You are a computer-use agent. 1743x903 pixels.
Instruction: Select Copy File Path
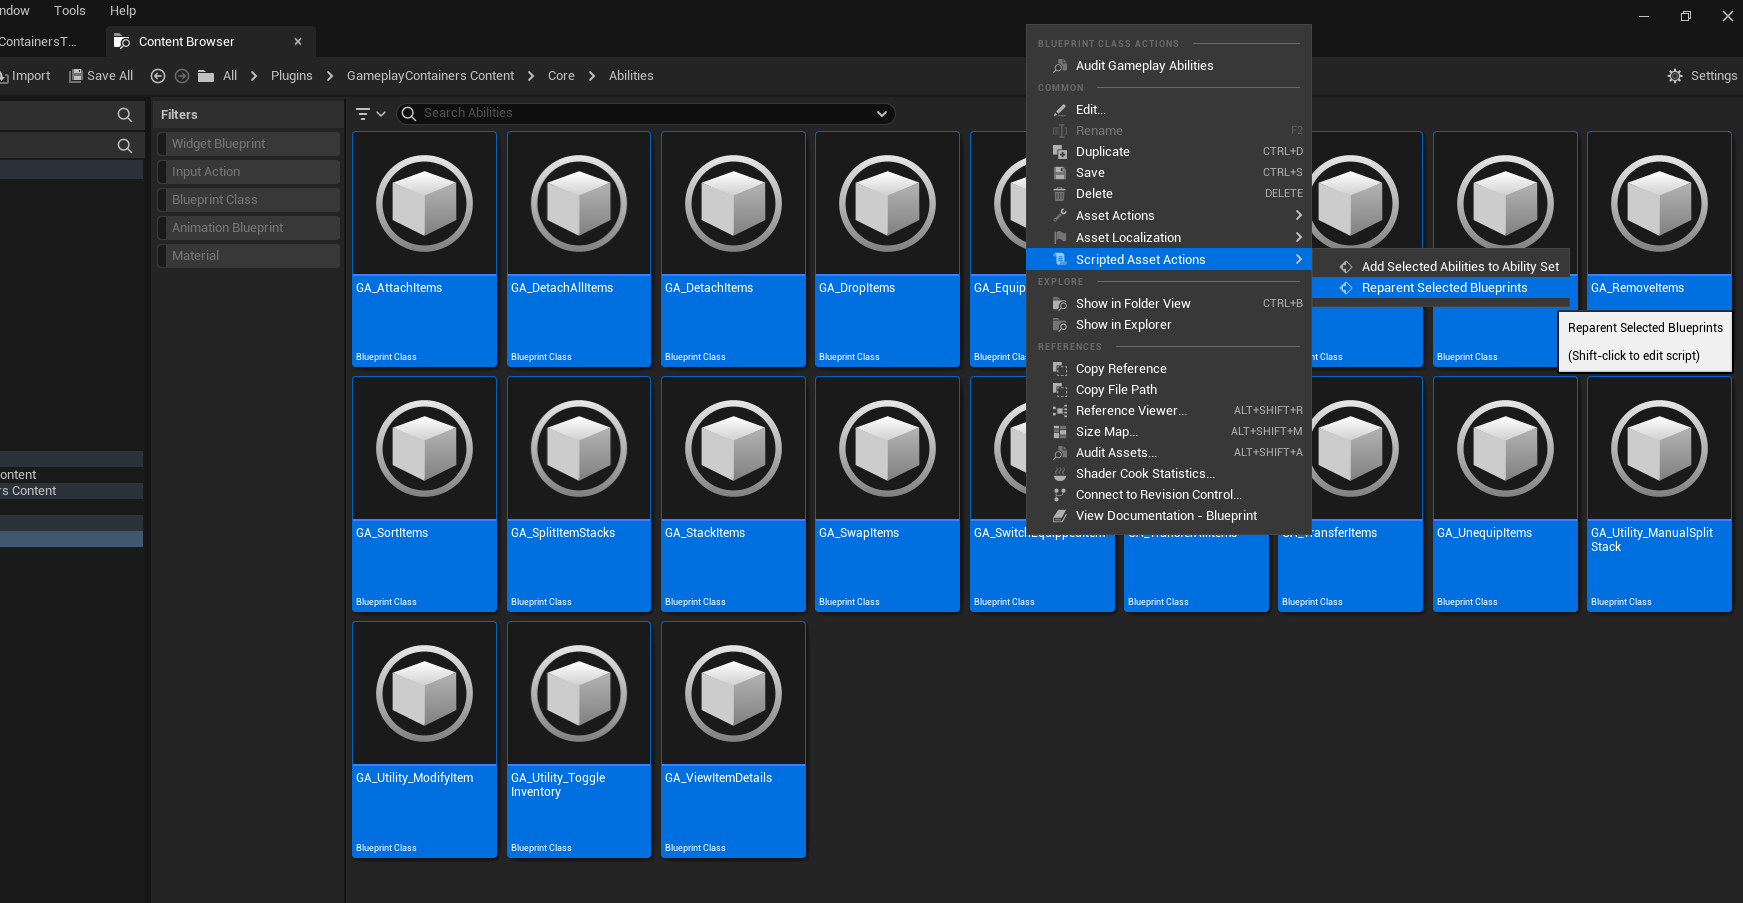(x=1168, y=390)
